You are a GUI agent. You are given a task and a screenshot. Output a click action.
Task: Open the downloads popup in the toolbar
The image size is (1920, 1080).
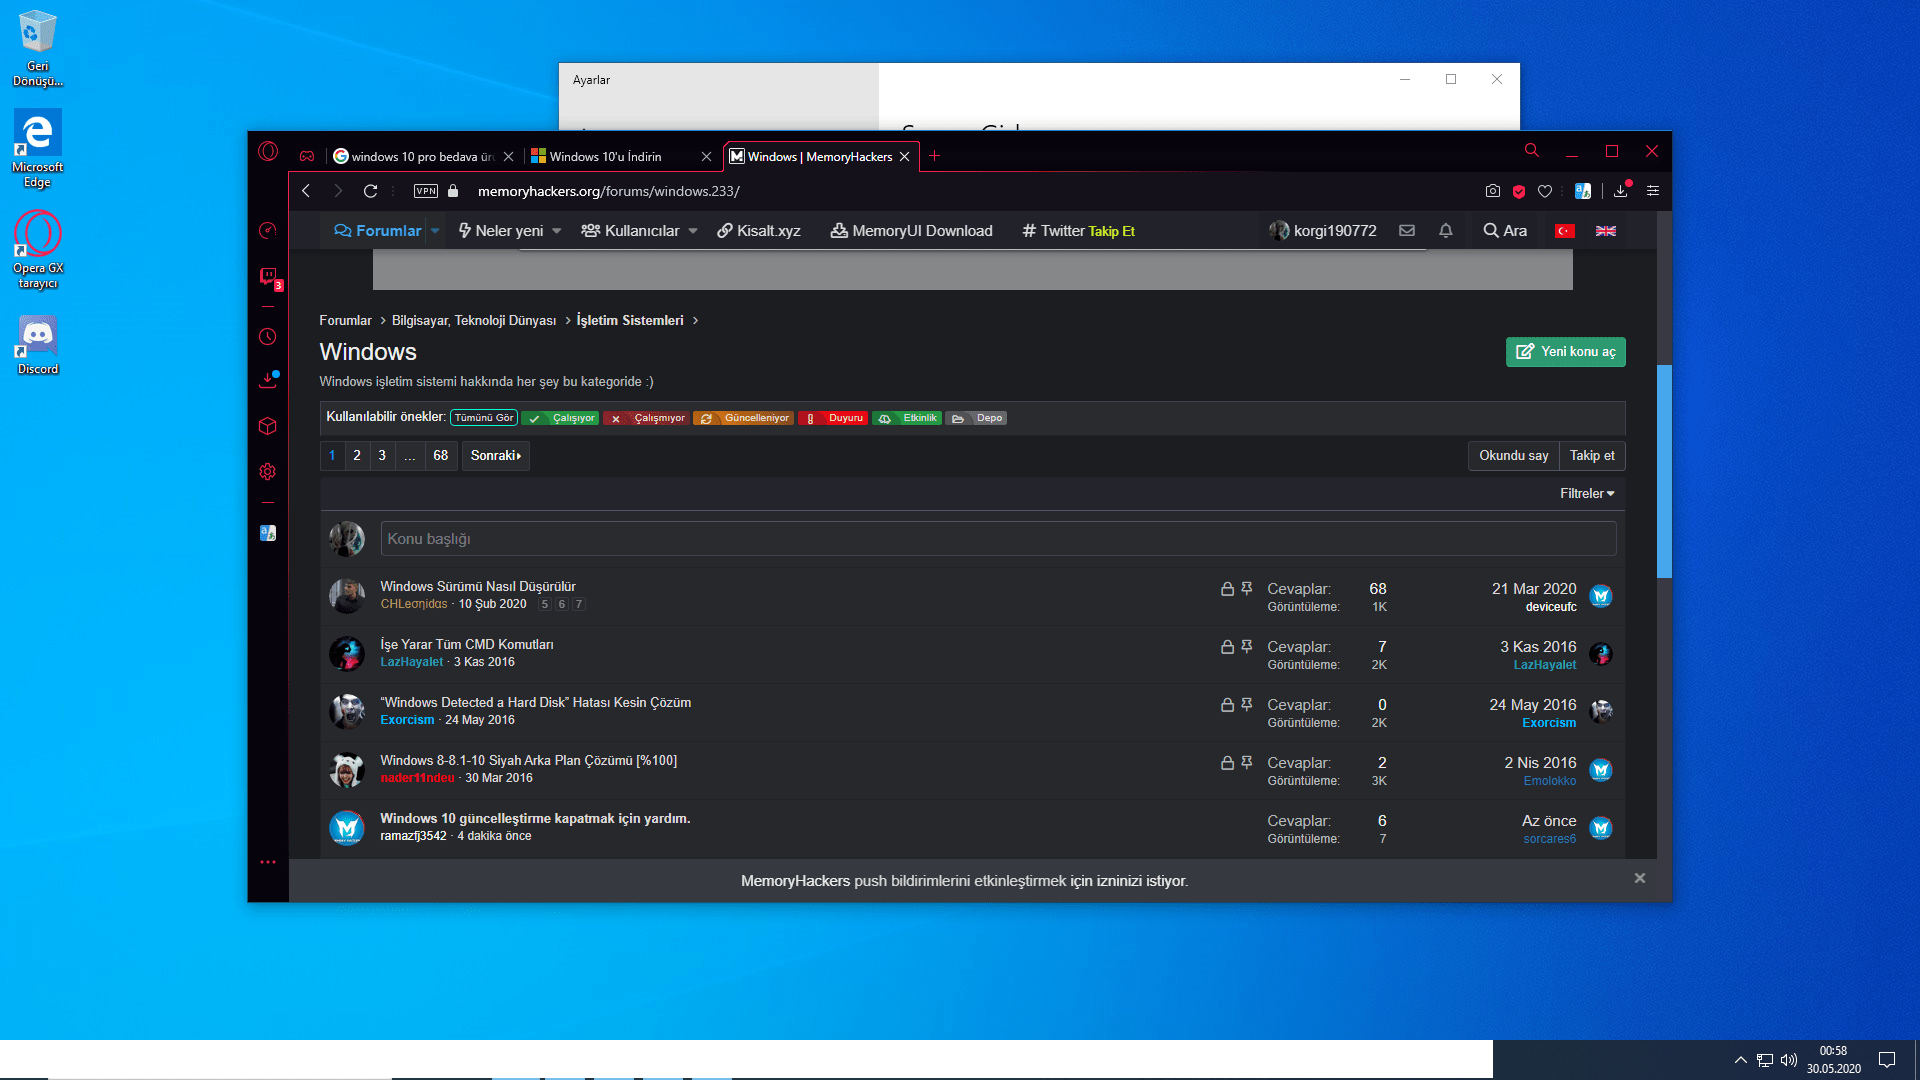pos(1621,191)
